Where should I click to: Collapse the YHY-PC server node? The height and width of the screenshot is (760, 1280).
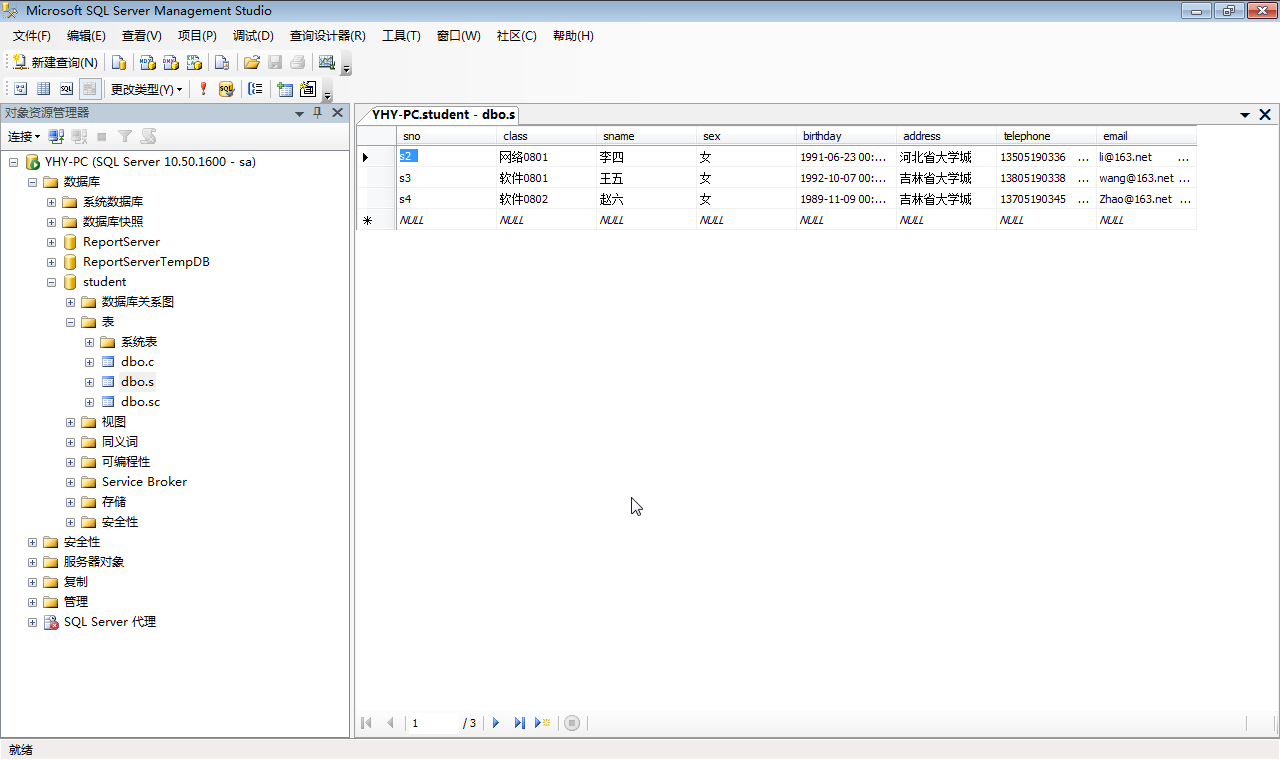[x=14, y=162]
